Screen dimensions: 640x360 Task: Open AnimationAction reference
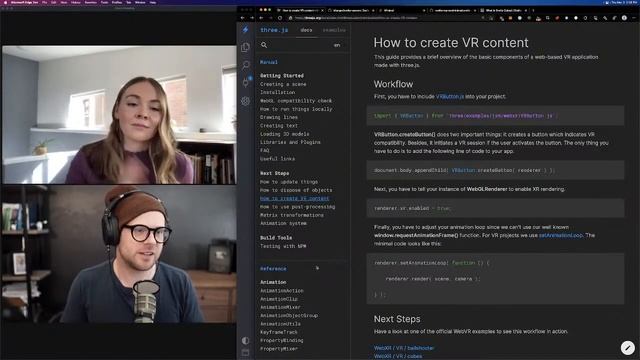tap(282, 291)
